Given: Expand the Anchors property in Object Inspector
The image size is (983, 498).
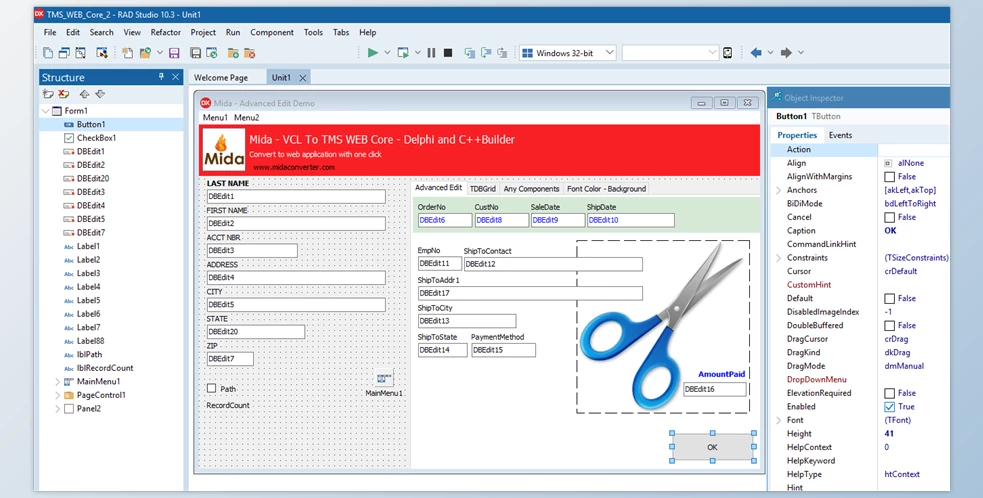Looking at the screenshot, I should pos(777,190).
